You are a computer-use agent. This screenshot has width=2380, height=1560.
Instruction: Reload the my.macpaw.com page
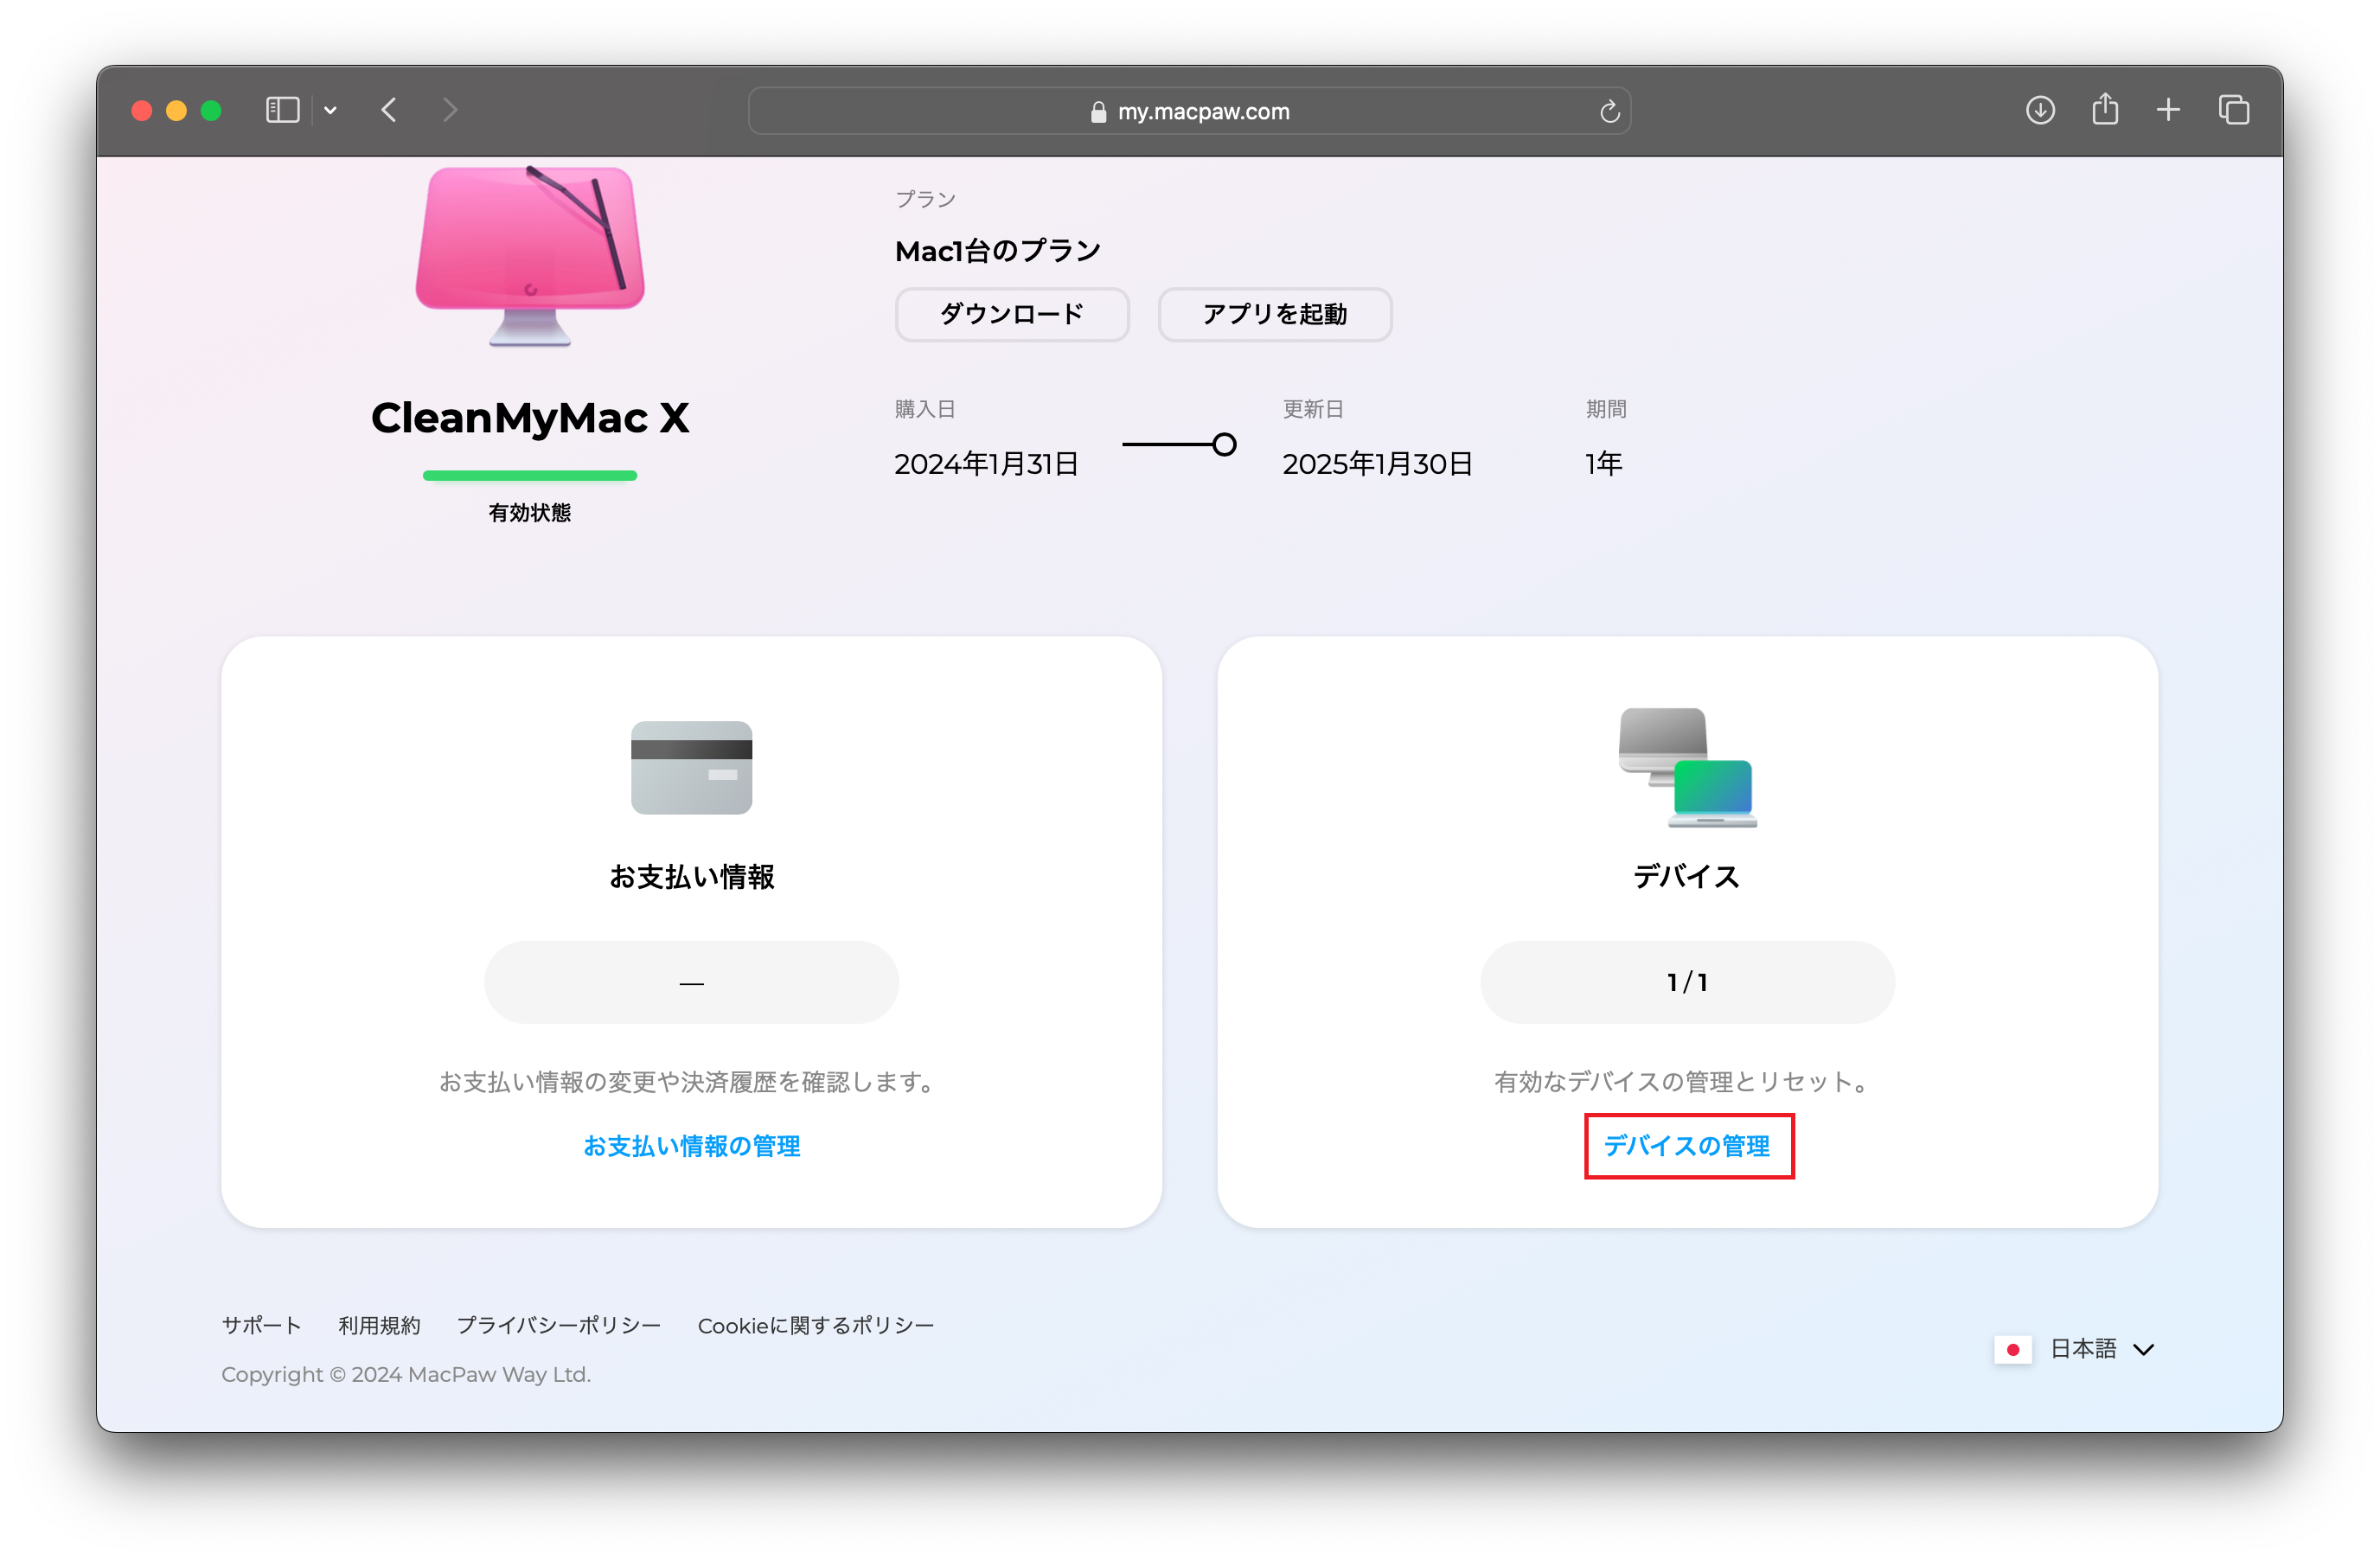pyautogui.click(x=1609, y=111)
